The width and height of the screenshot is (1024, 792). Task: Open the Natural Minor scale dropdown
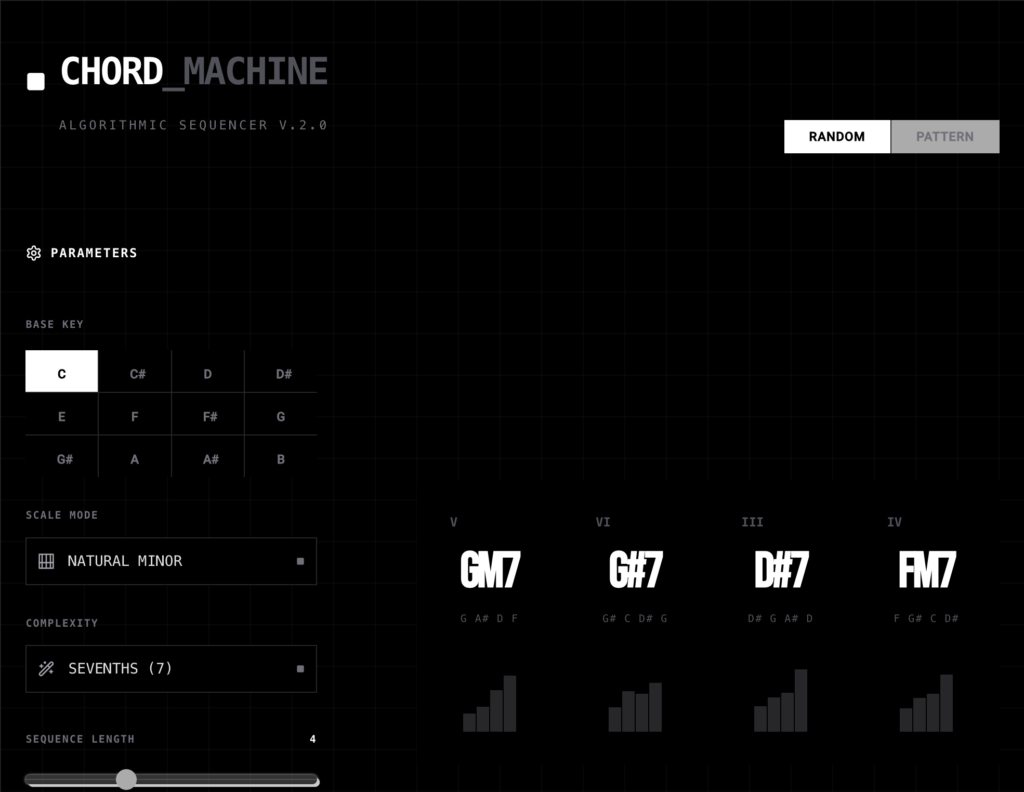click(171, 561)
